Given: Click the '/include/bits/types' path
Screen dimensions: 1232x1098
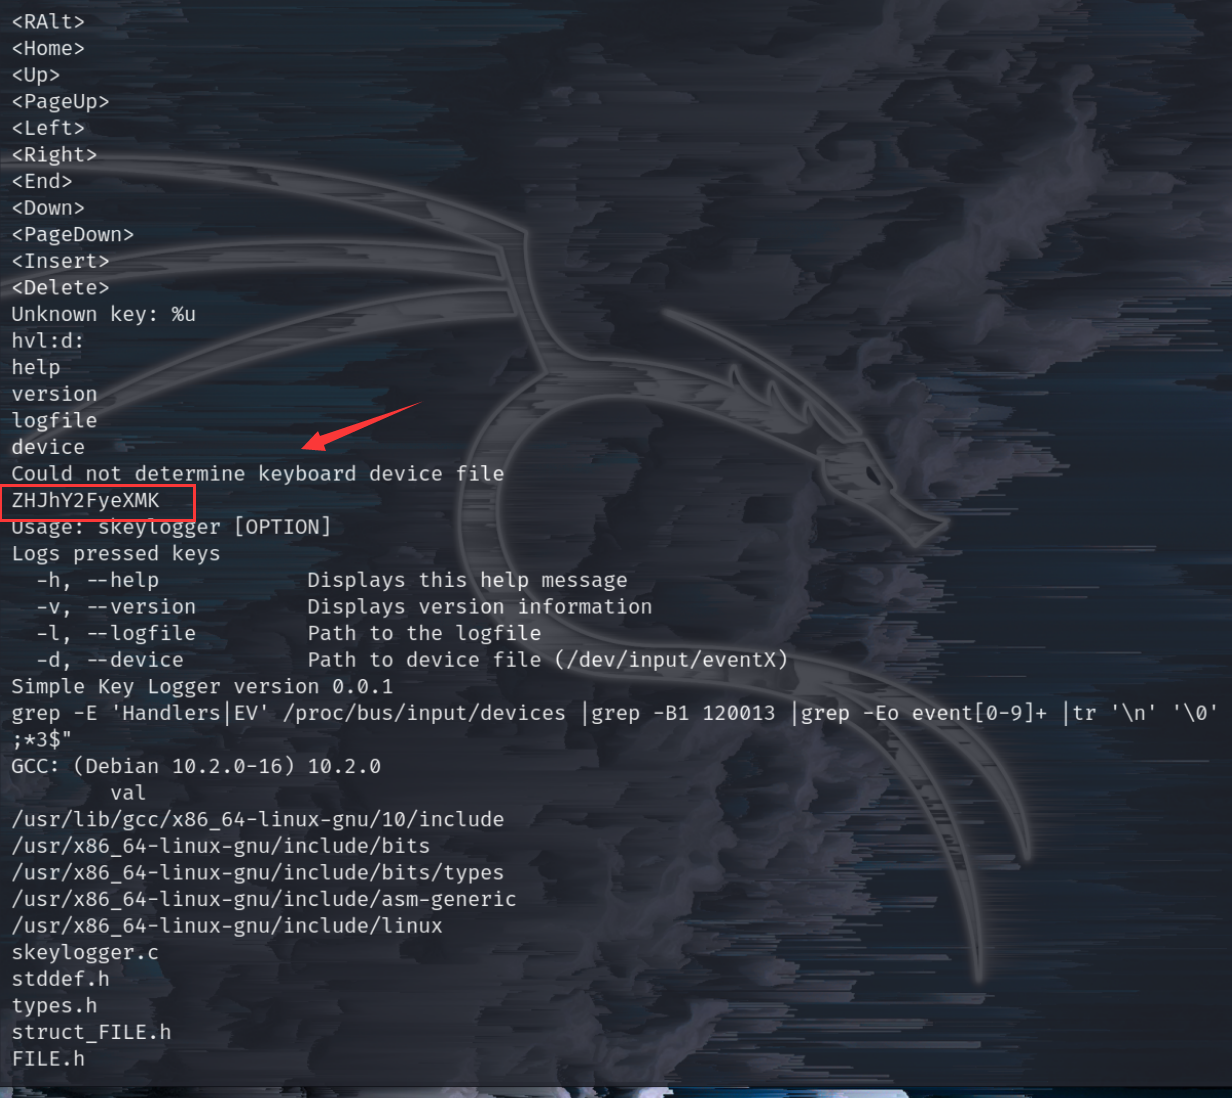Looking at the screenshot, I should [258, 872].
